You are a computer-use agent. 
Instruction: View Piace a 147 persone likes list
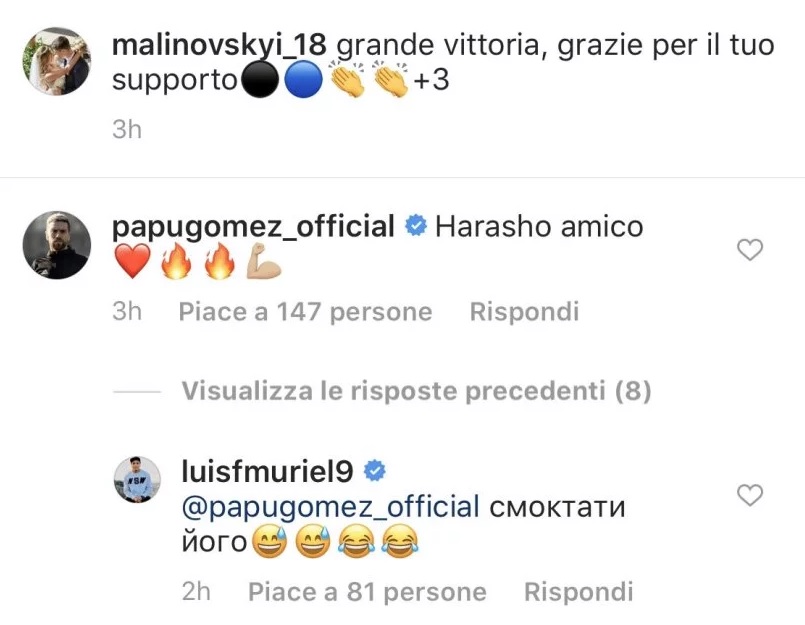(x=305, y=312)
